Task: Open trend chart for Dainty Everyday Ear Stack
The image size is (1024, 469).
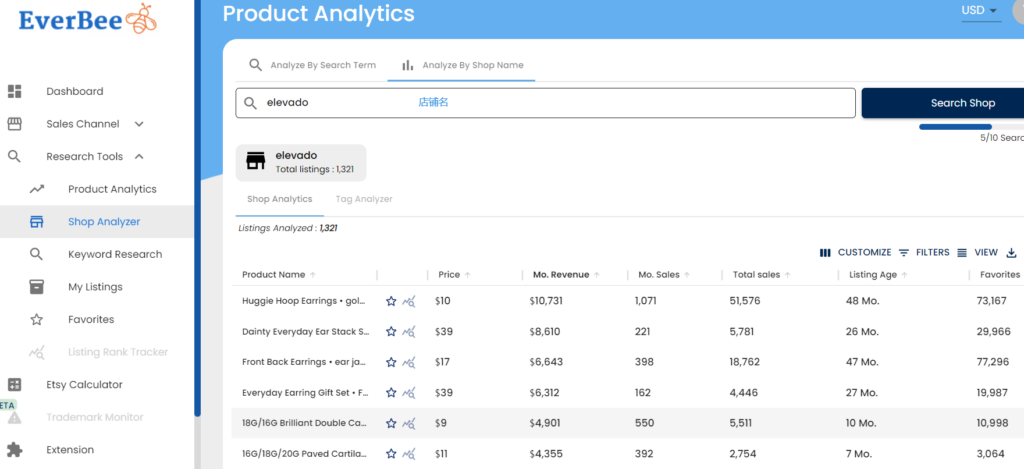Action: click(x=408, y=332)
